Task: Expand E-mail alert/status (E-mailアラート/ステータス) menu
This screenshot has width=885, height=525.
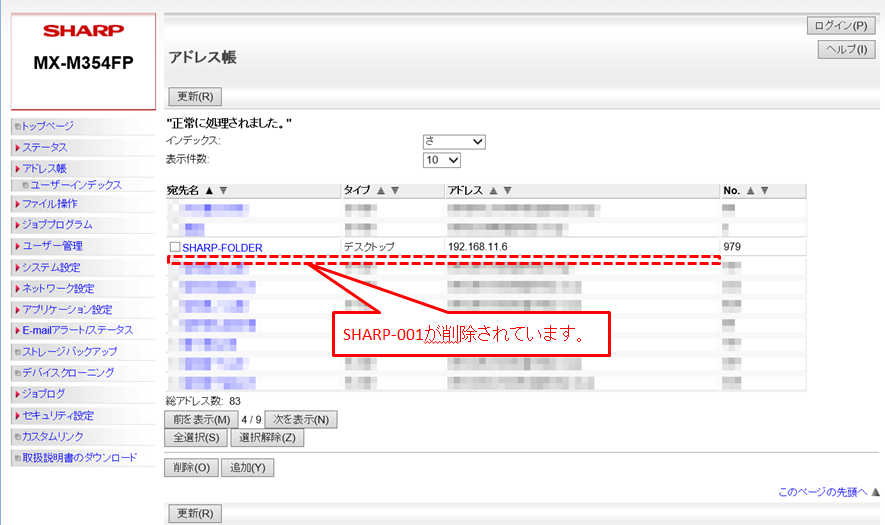Action: point(77,330)
